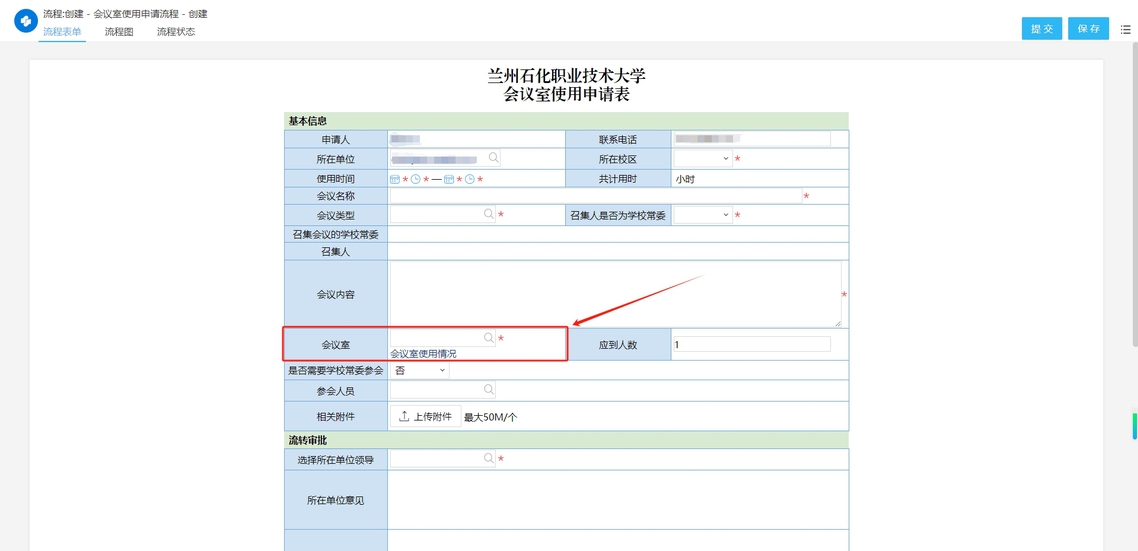The image size is (1138, 551).
Task: Click the upload arrow icon in 上传附件
Action: pyautogui.click(x=404, y=417)
